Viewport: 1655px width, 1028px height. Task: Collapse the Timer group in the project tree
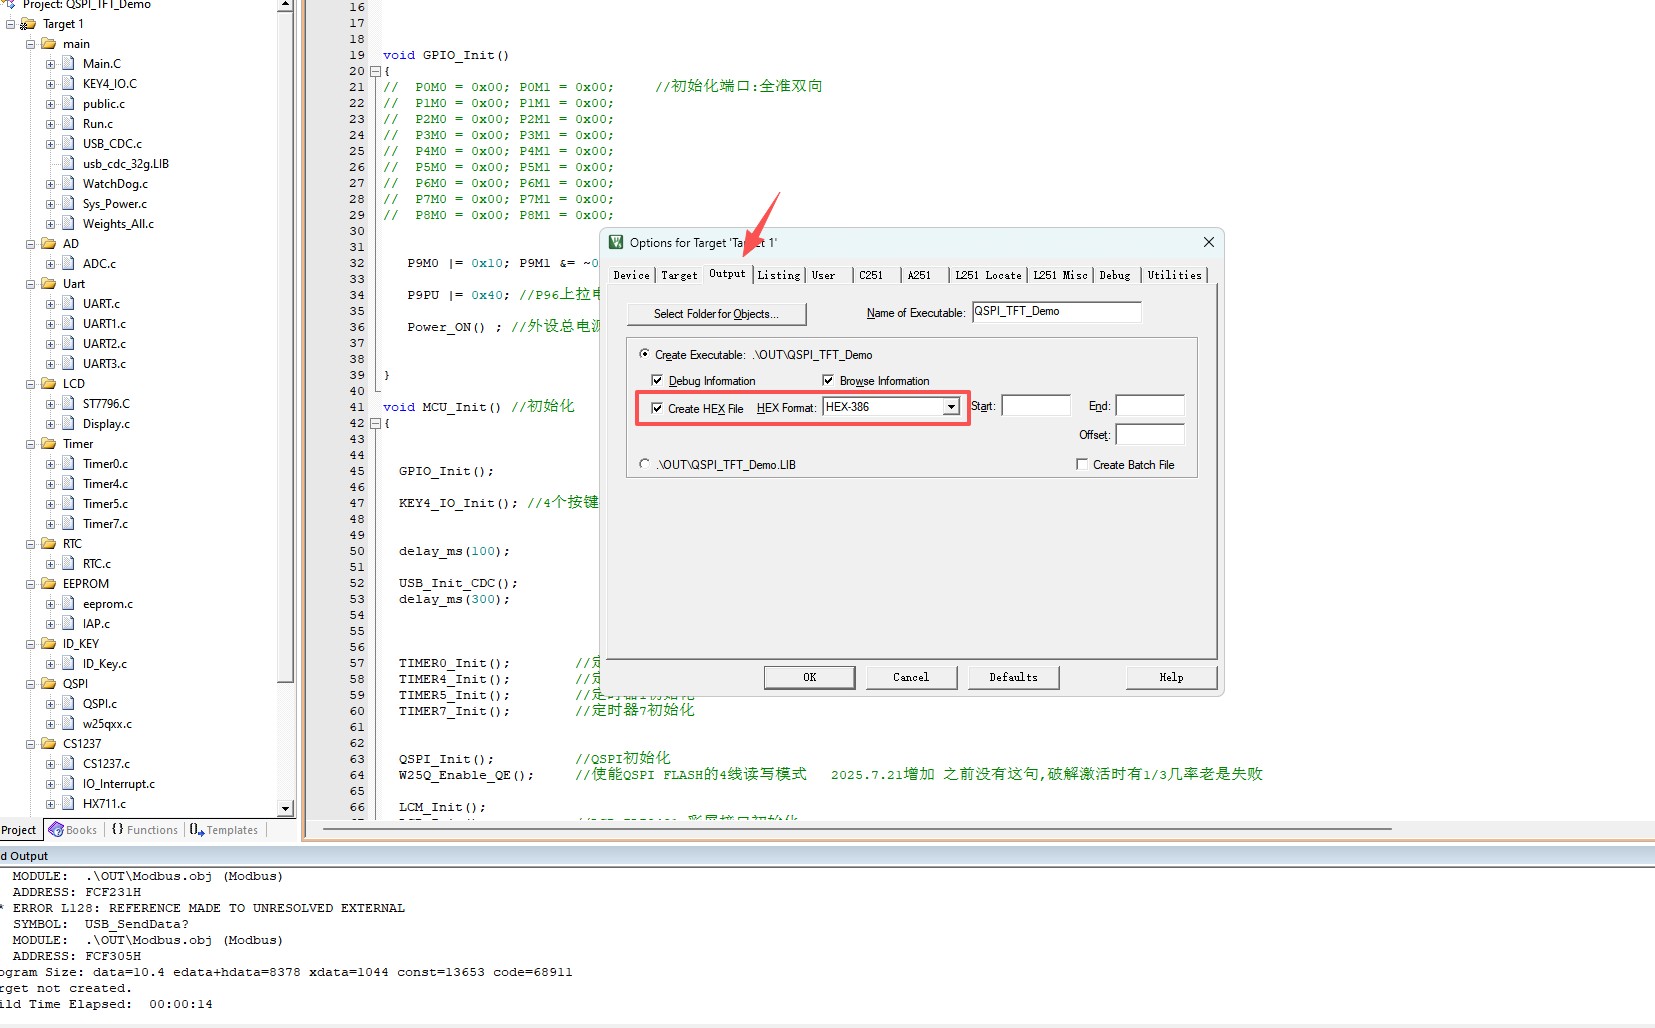[x=30, y=444]
